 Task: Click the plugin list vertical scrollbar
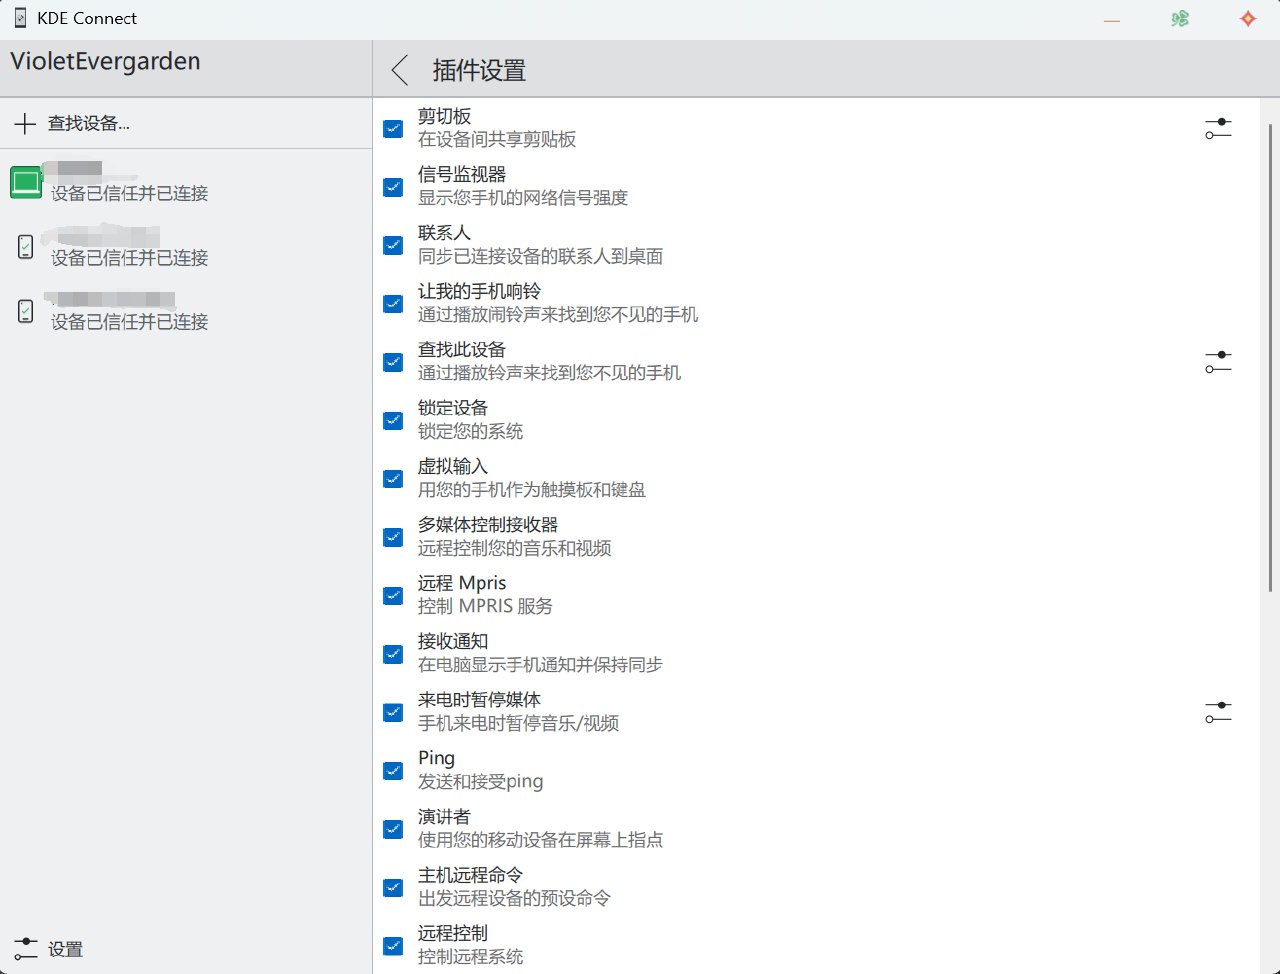pyautogui.click(x=1271, y=350)
